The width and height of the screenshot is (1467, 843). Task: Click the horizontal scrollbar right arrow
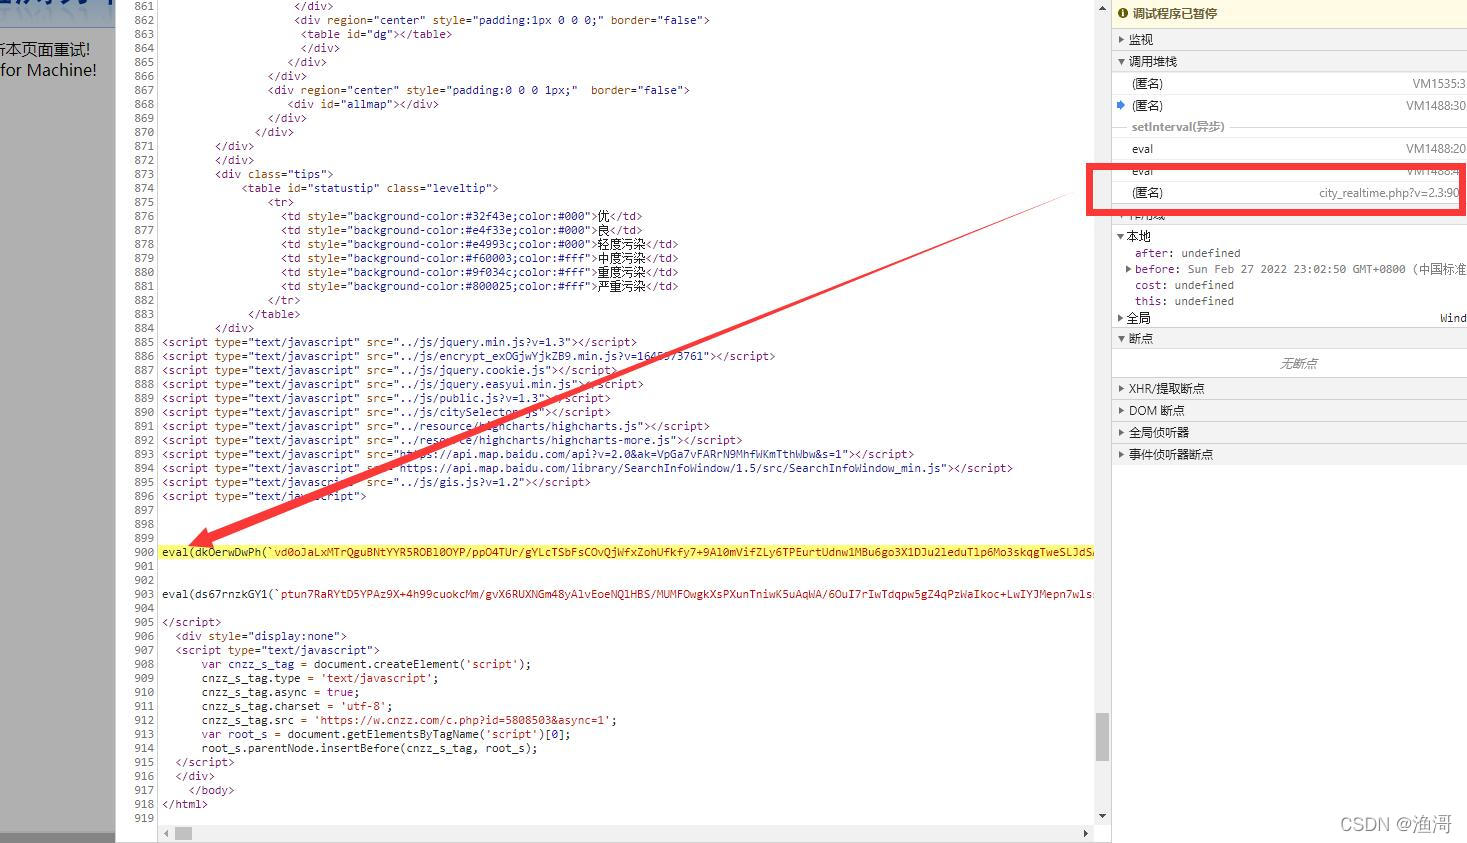1086,832
